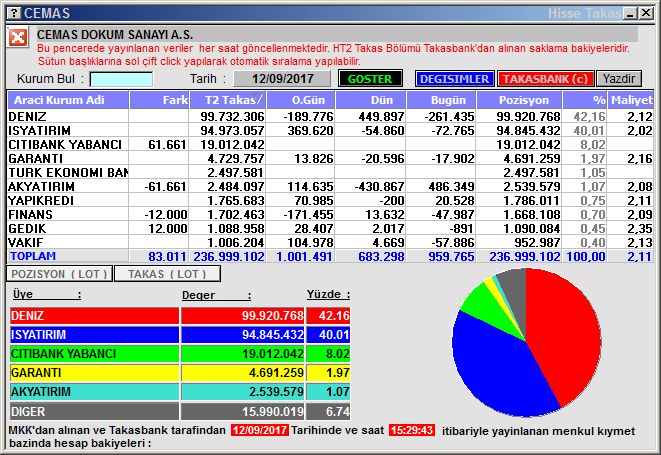This screenshot has width=661, height=455.
Task: Sort by Pozisyon column header
Action: tap(519, 100)
